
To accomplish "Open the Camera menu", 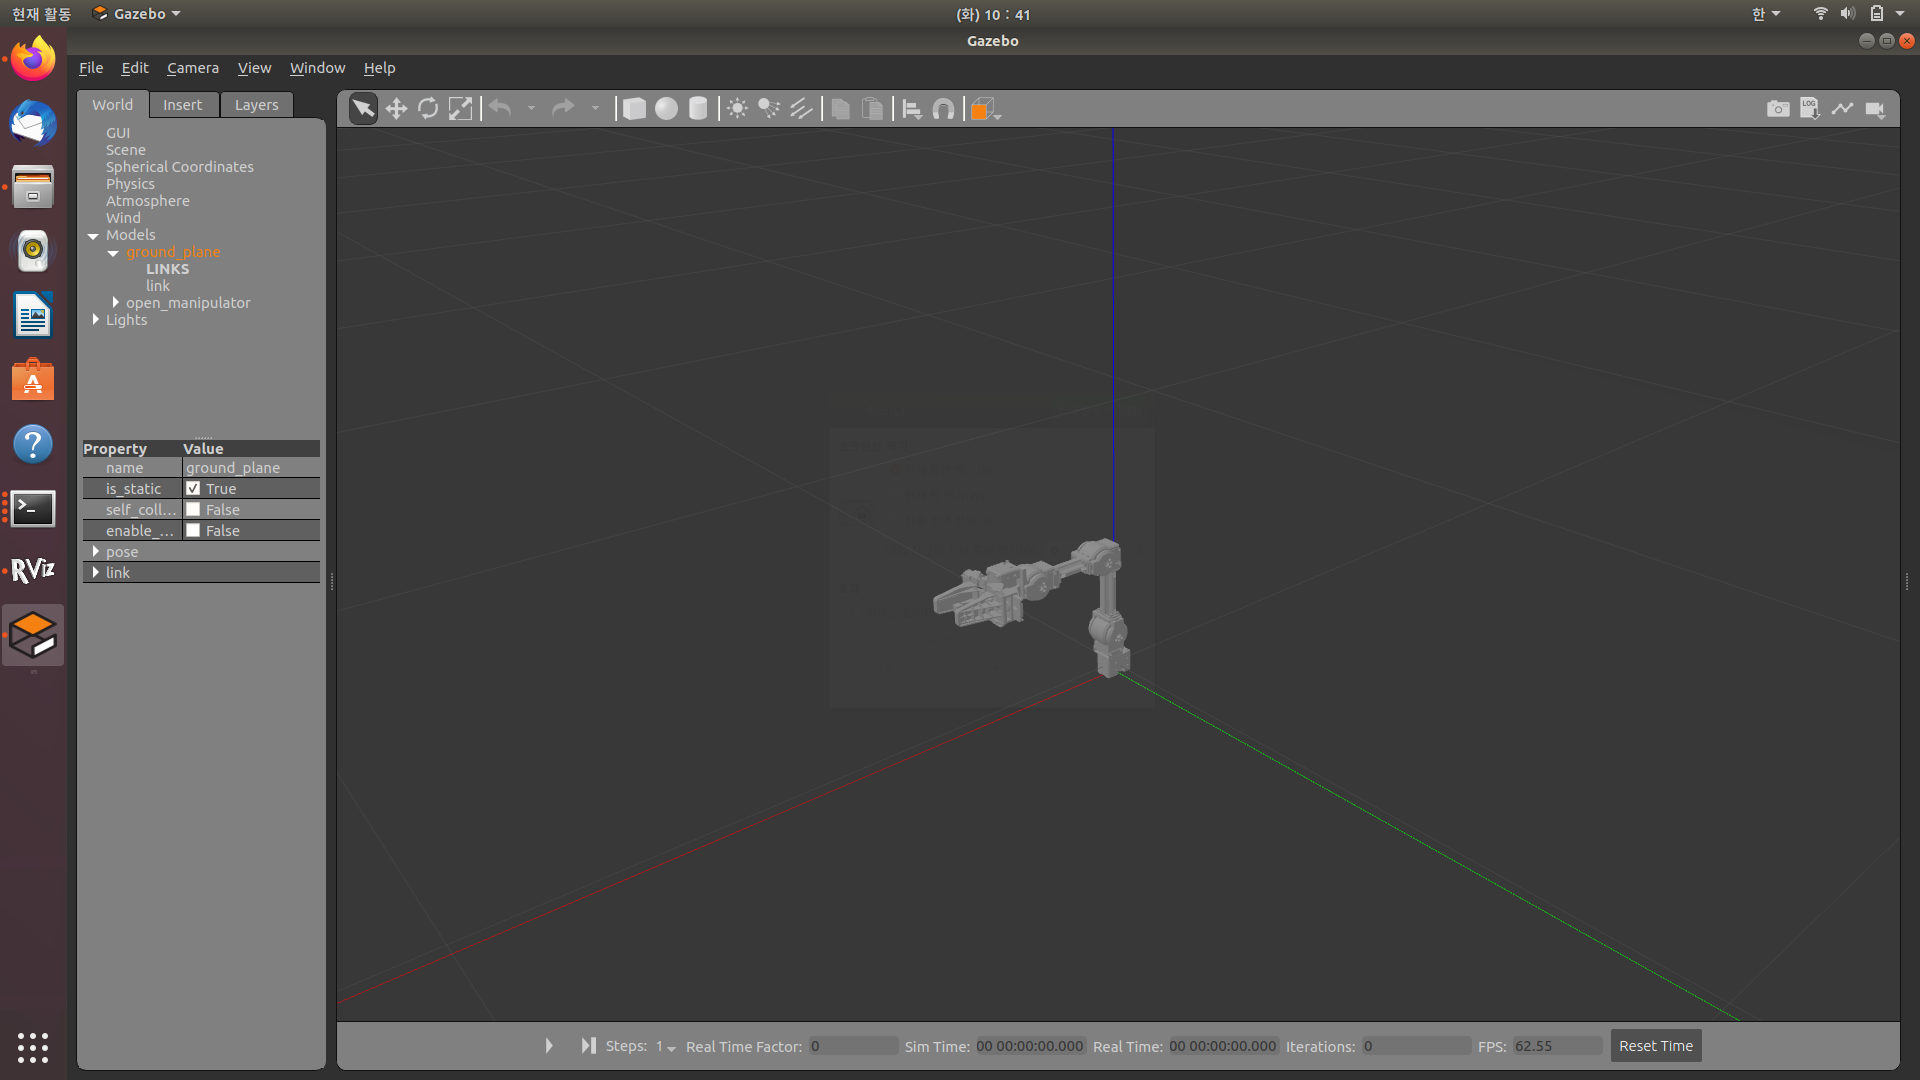I will tap(192, 68).
